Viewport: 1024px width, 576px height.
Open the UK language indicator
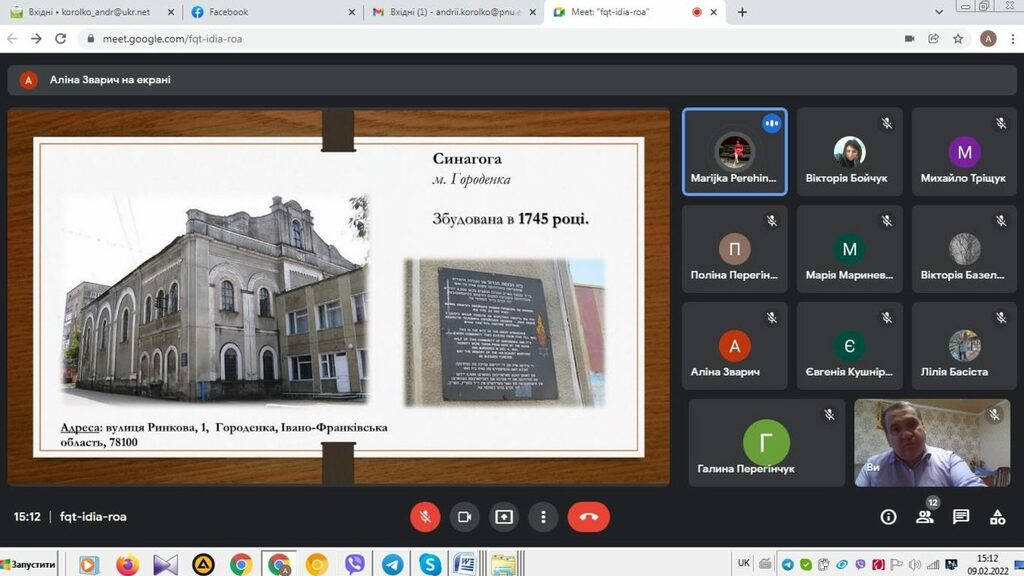coord(744,563)
